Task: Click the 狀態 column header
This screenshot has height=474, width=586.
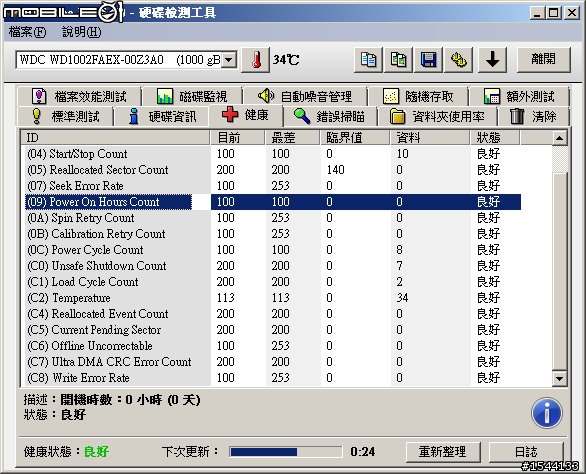Action: pyautogui.click(x=495, y=138)
